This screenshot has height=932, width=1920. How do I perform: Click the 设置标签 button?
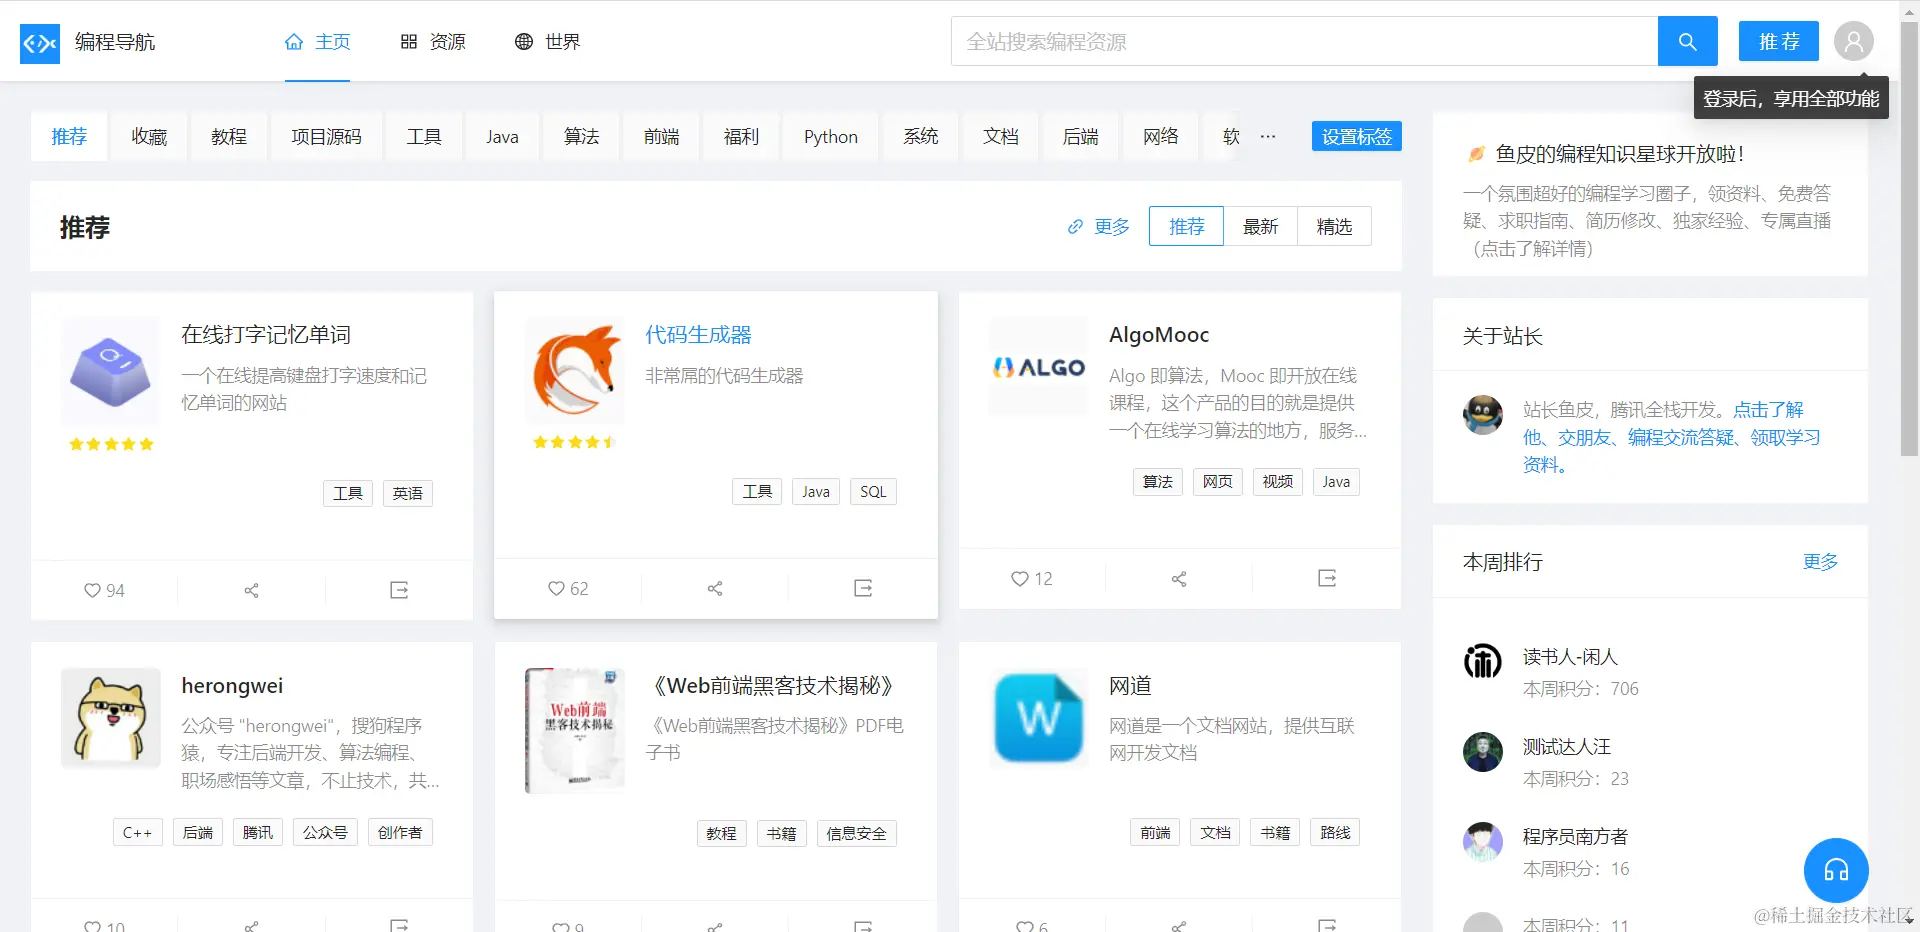coord(1357,136)
